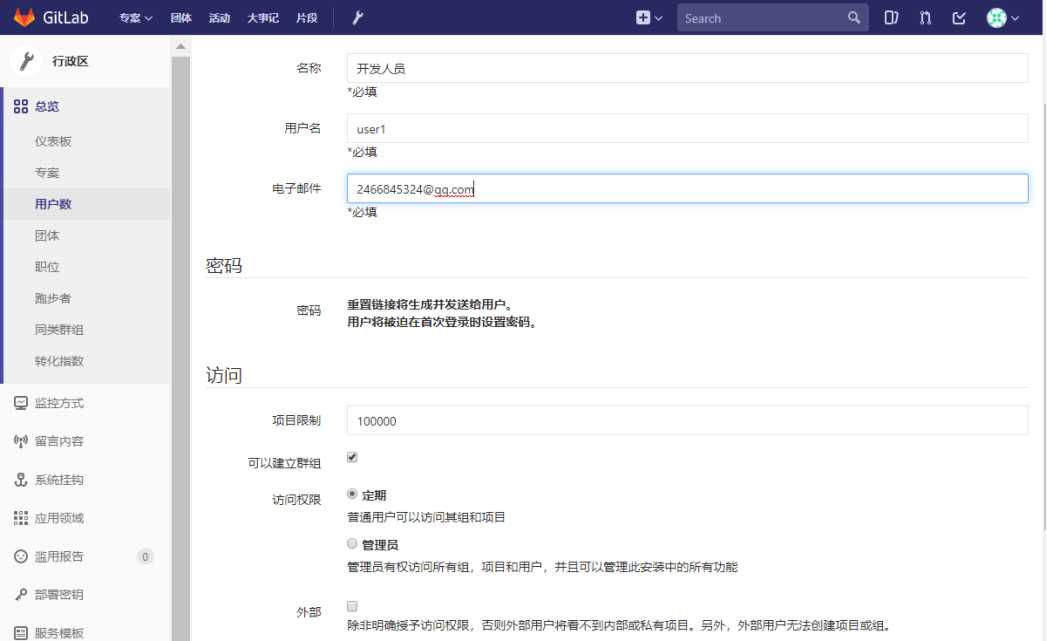Open the merge requests icon in navbar
This screenshot has height=641, width=1047.
click(925, 18)
